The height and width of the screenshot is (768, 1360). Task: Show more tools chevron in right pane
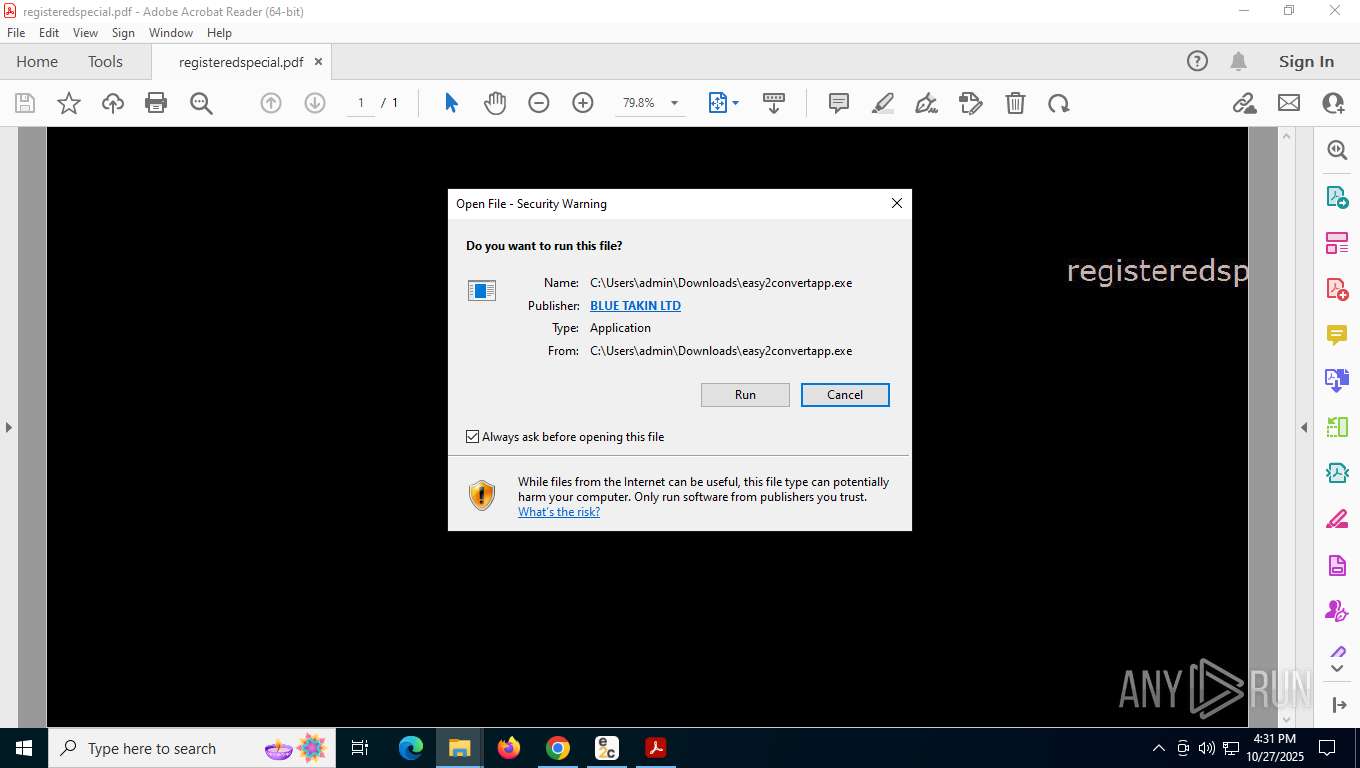(1337, 668)
